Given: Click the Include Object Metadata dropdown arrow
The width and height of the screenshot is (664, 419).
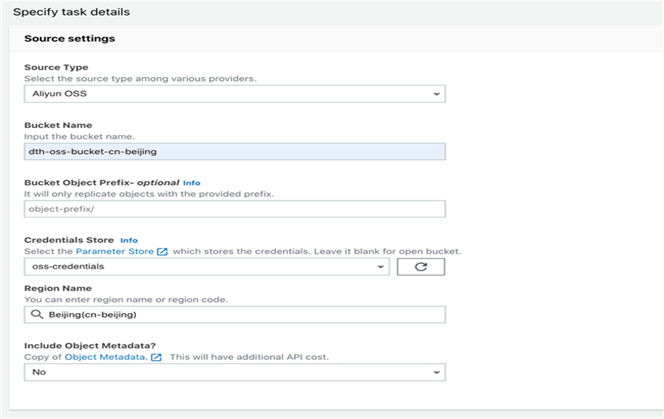Looking at the screenshot, I should [437, 372].
